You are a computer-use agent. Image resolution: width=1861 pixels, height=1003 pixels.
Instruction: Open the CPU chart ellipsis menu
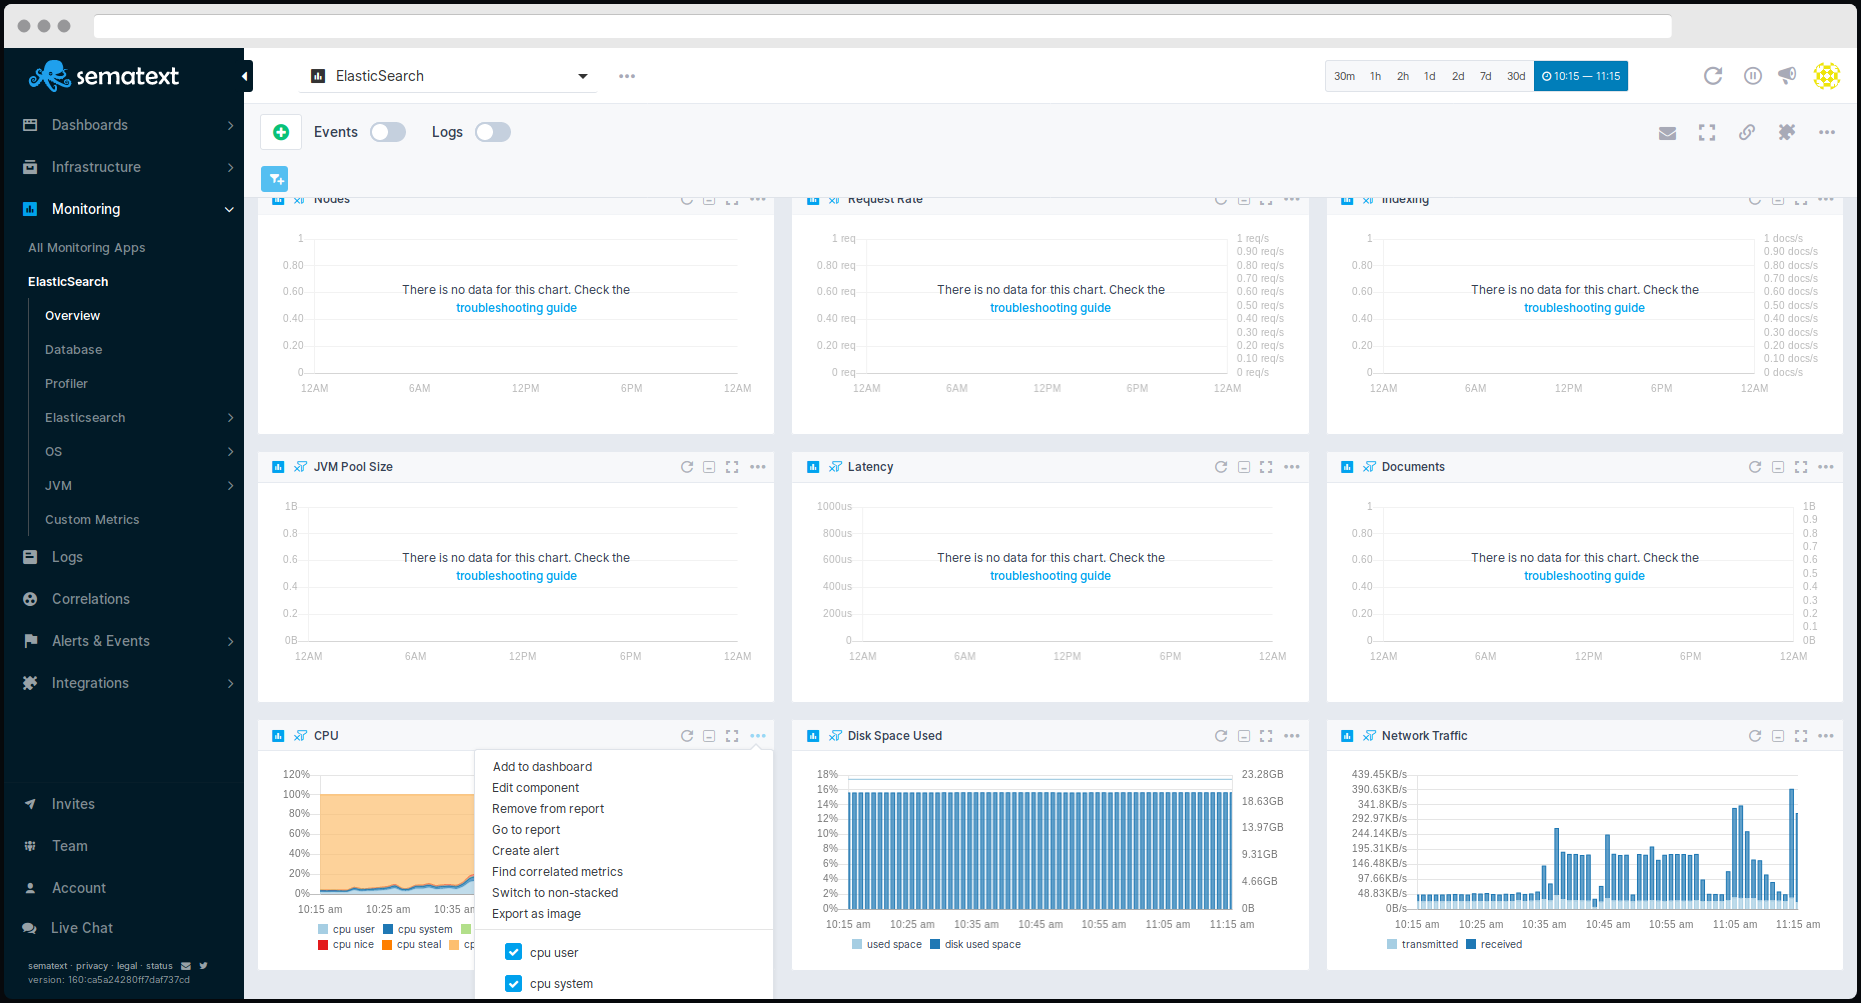pos(758,736)
